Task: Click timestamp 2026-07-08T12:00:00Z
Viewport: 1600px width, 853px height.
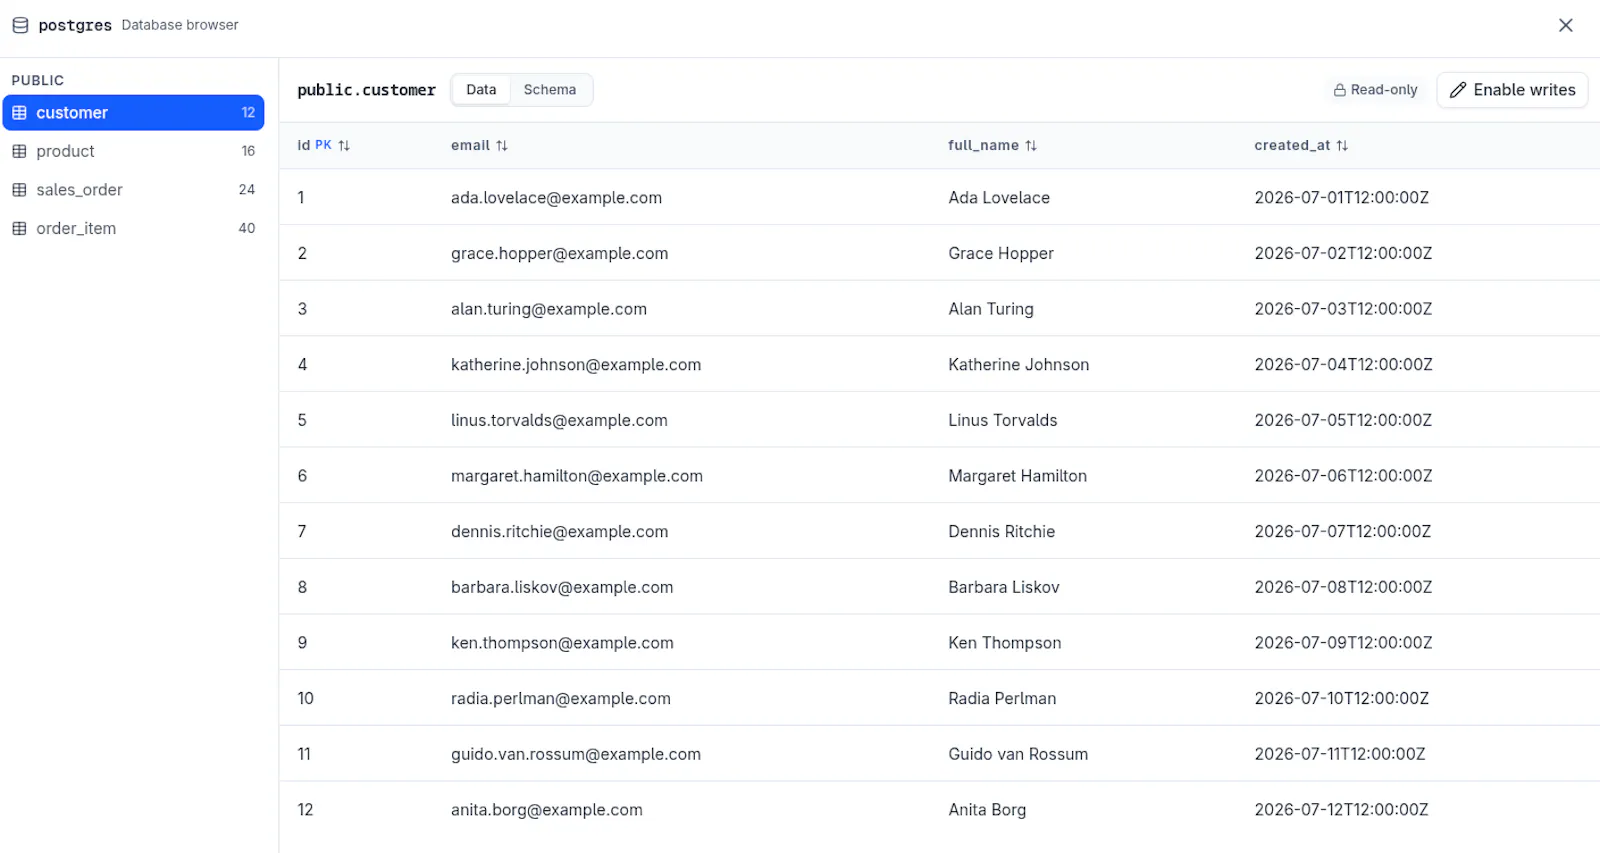Action: 1343,588
